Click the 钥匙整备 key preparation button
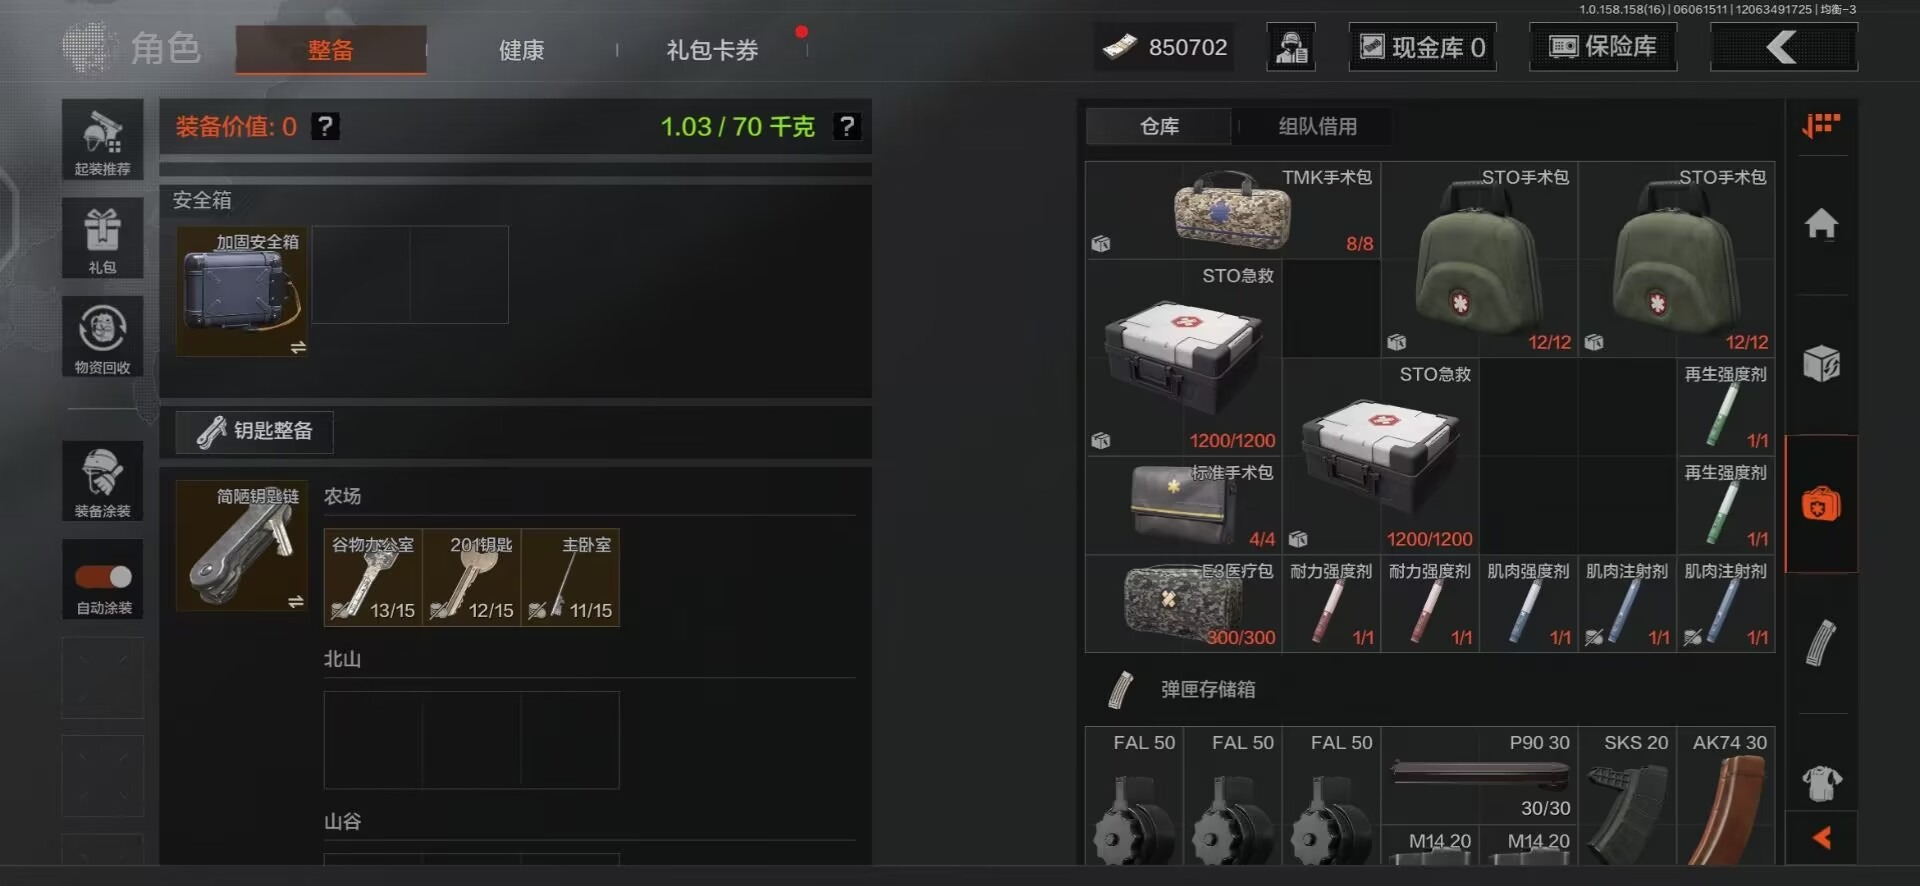This screenshot has height=886, width=1920. pos(255,431)
